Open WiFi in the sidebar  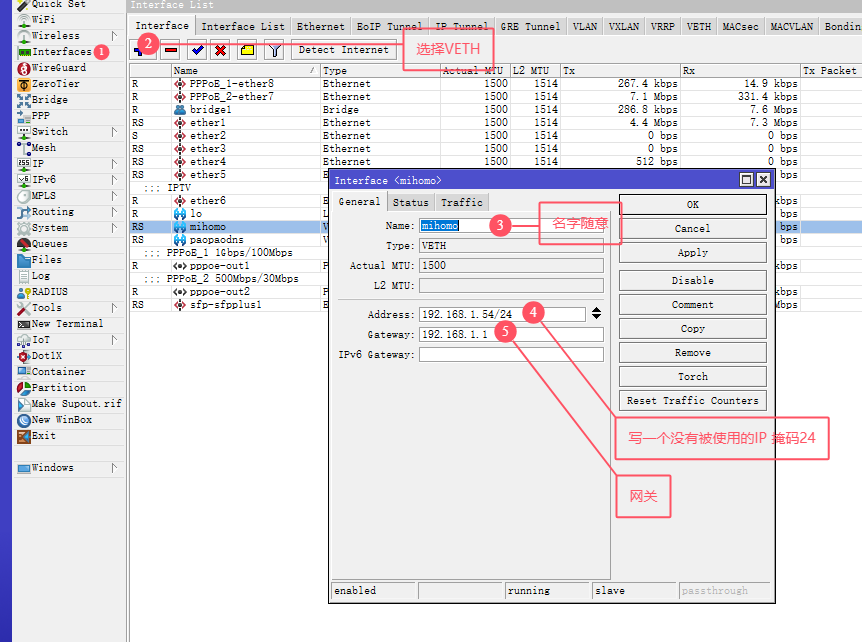click(x=43, y=19)
